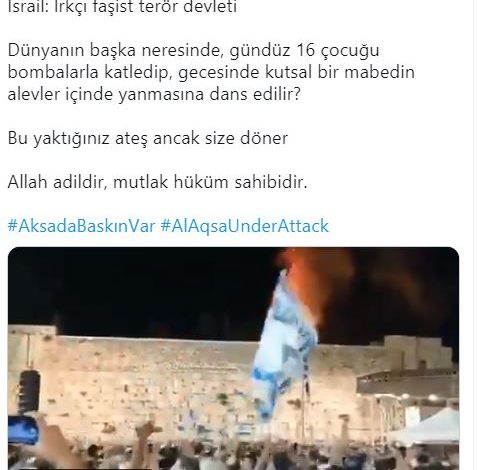Screen dimensions: 478x470
Task: Click the waving flag in the video
Action: click(x=283, y=347)
